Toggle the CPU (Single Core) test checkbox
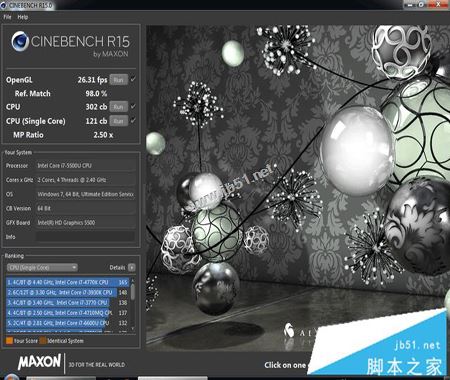 coord(133,121)
